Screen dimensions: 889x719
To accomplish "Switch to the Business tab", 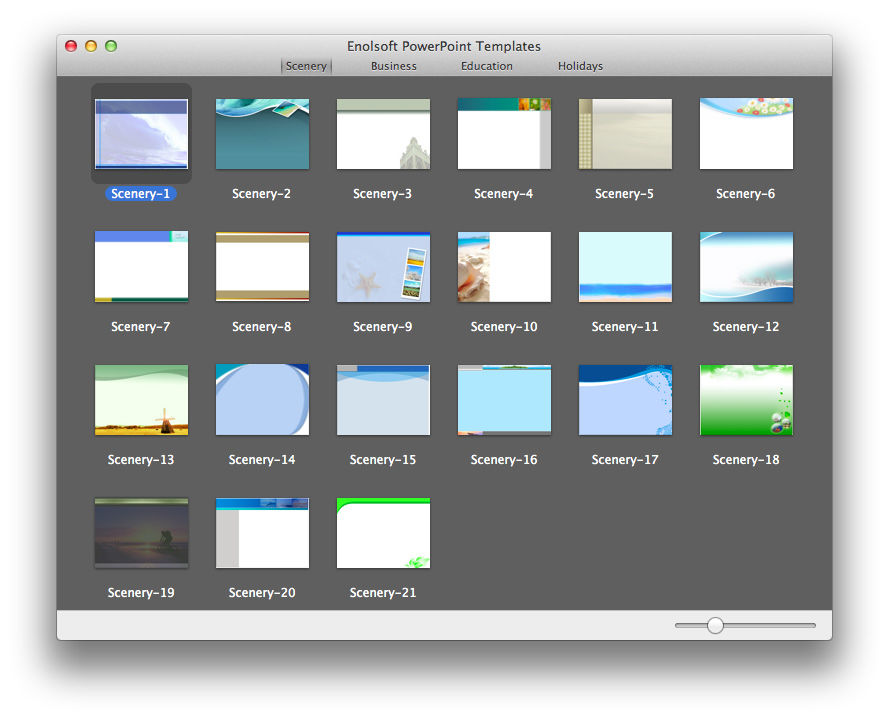I will 393,66.
